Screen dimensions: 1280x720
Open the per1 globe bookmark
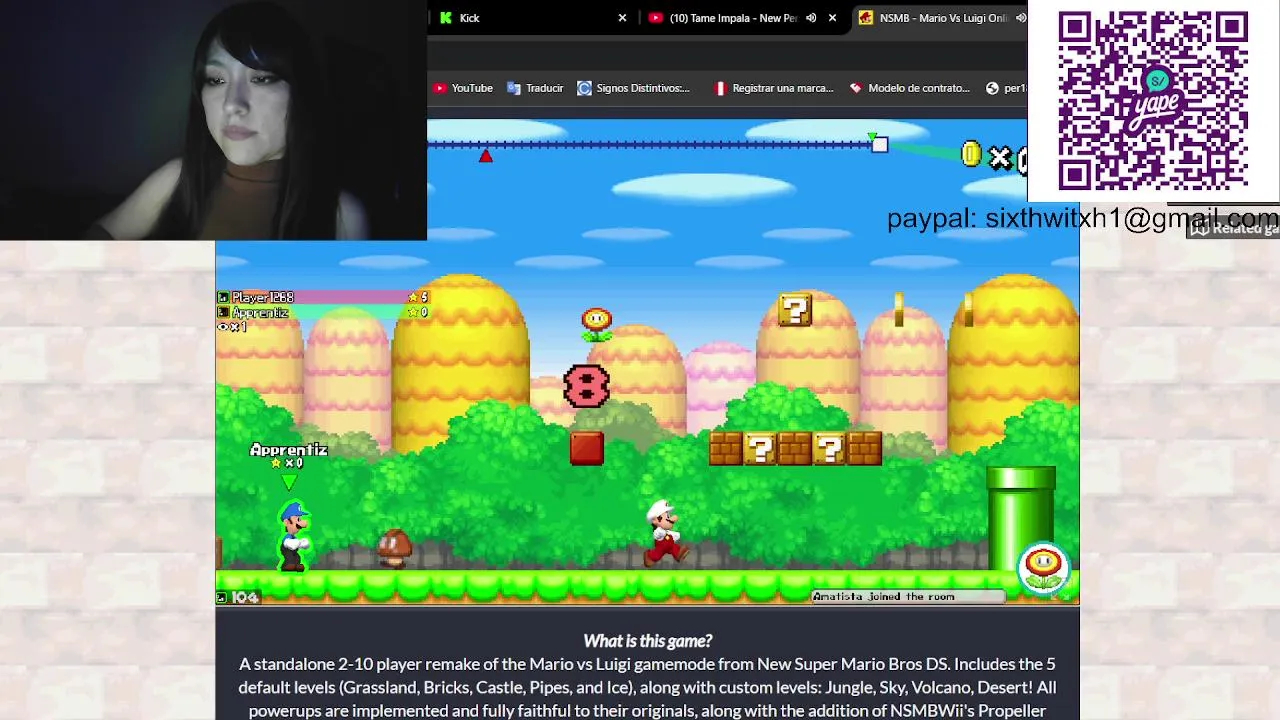coord(1006,88)
